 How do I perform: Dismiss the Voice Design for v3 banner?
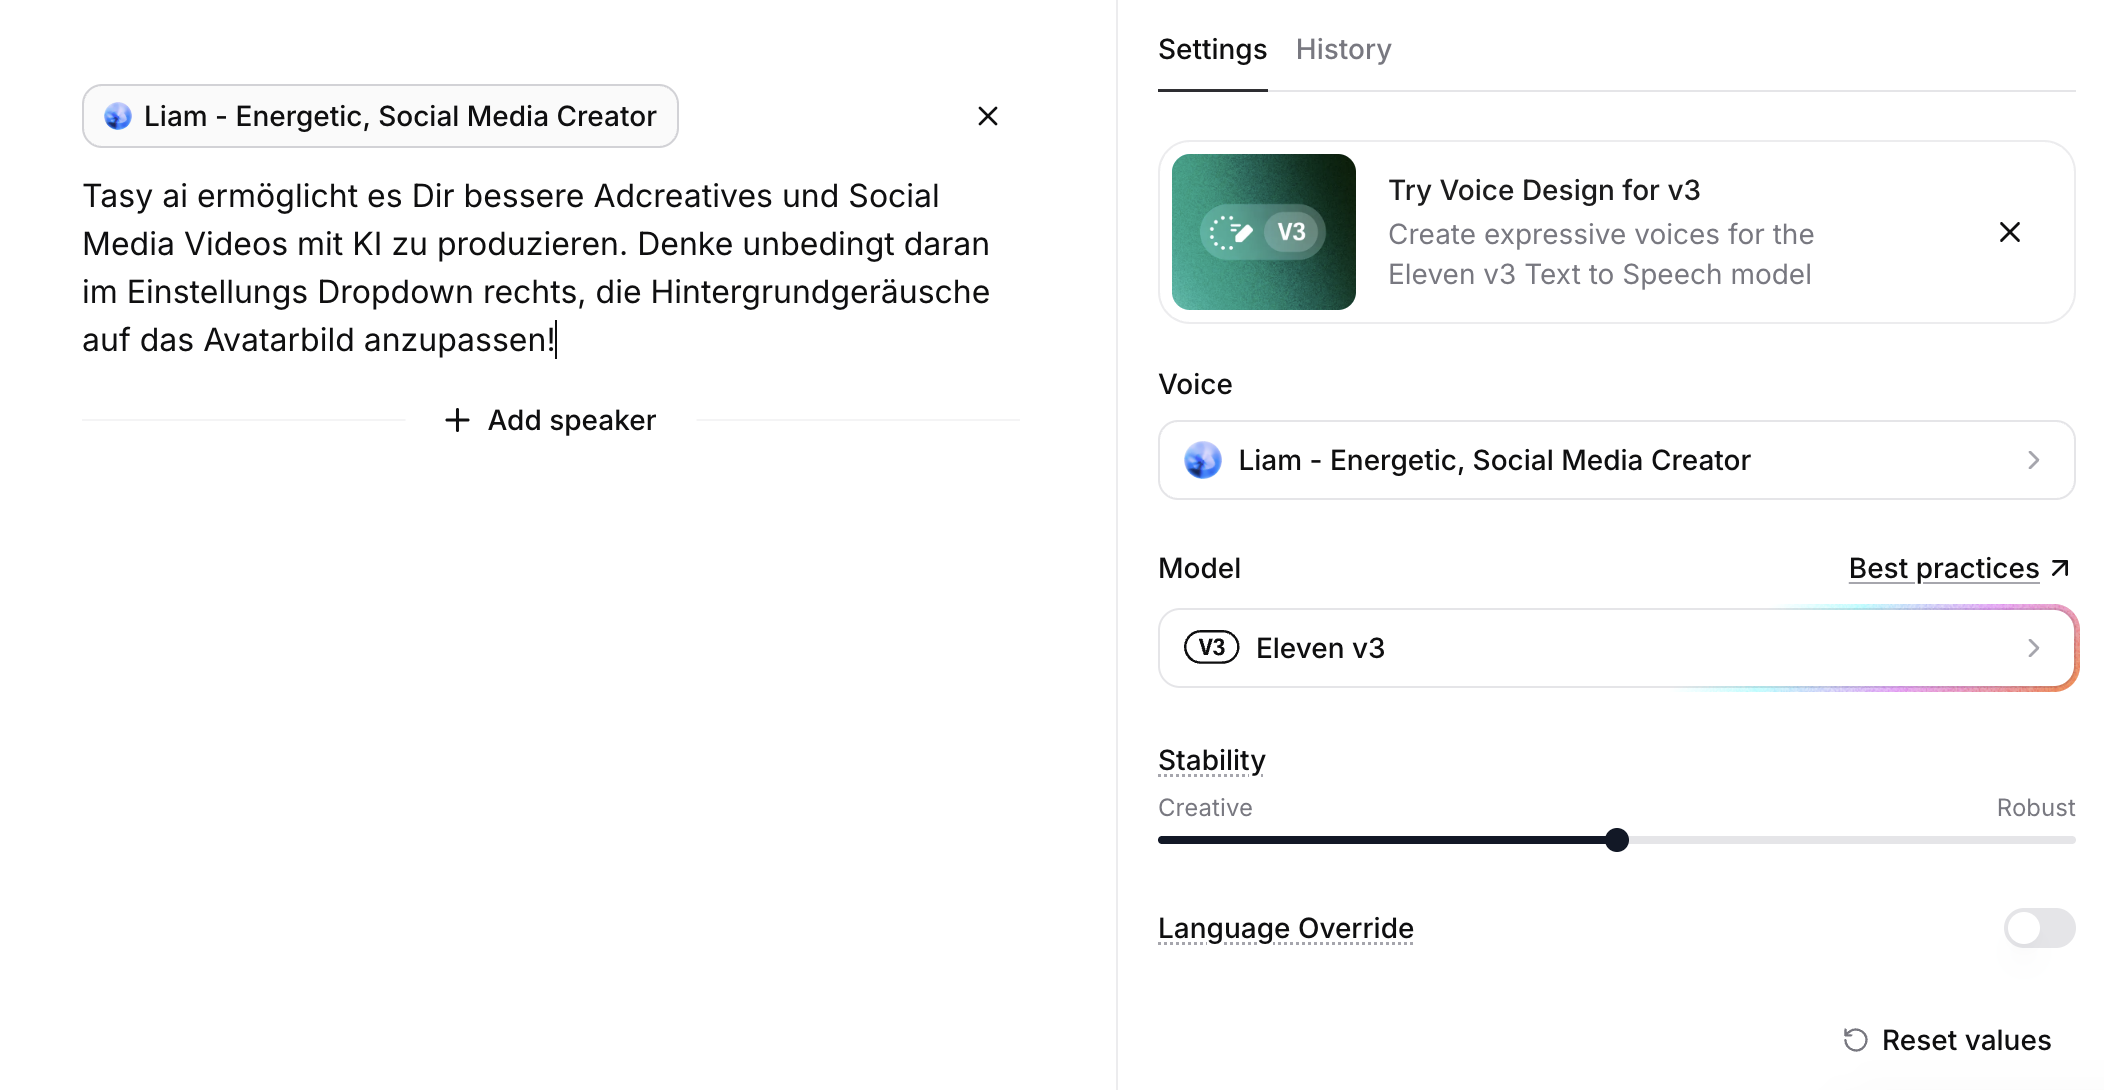pyautogui.click(x=2009, y=232)
